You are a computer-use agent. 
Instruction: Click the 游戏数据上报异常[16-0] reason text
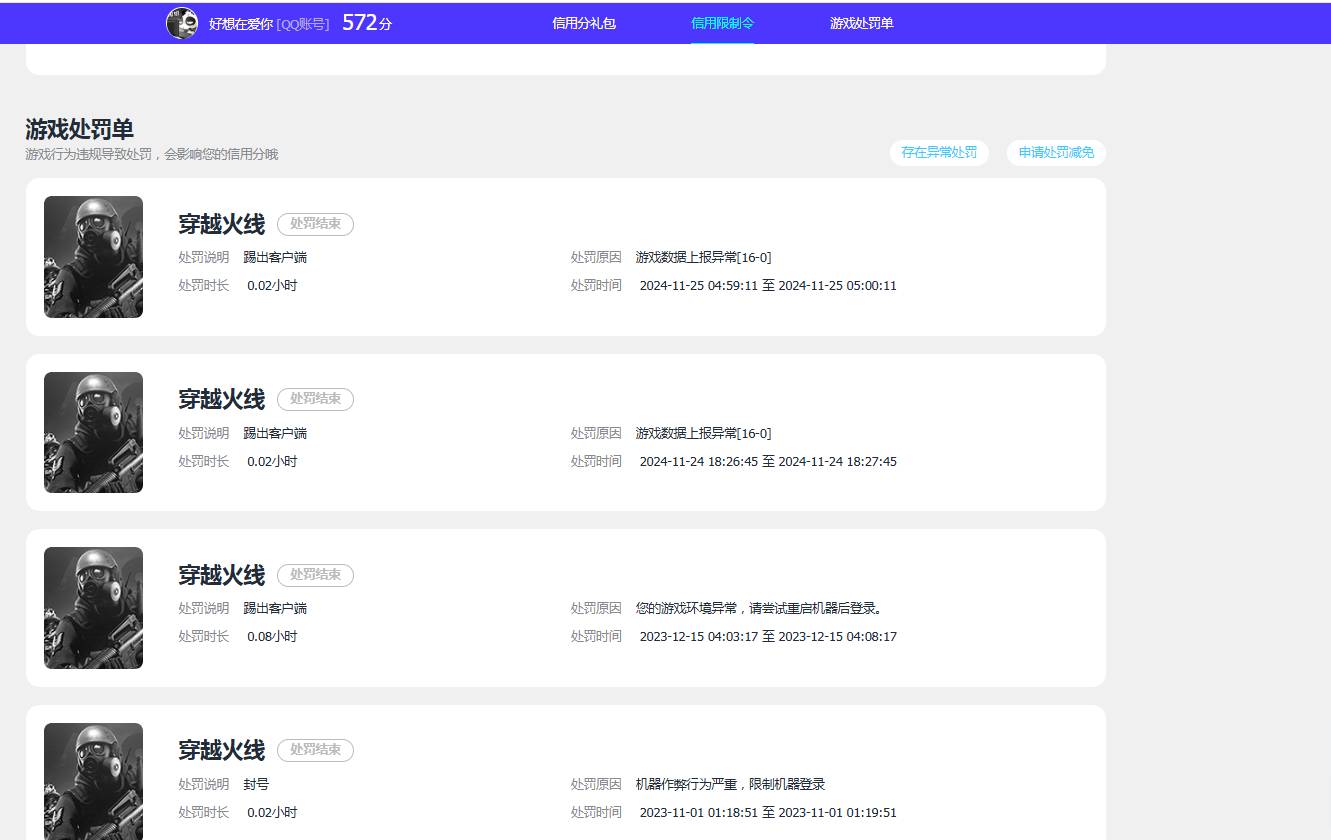702,257
